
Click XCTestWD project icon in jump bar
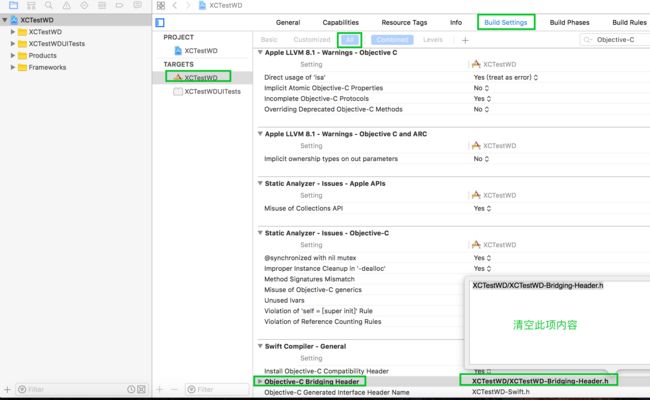pyautogui.click(x=202, y=5)
